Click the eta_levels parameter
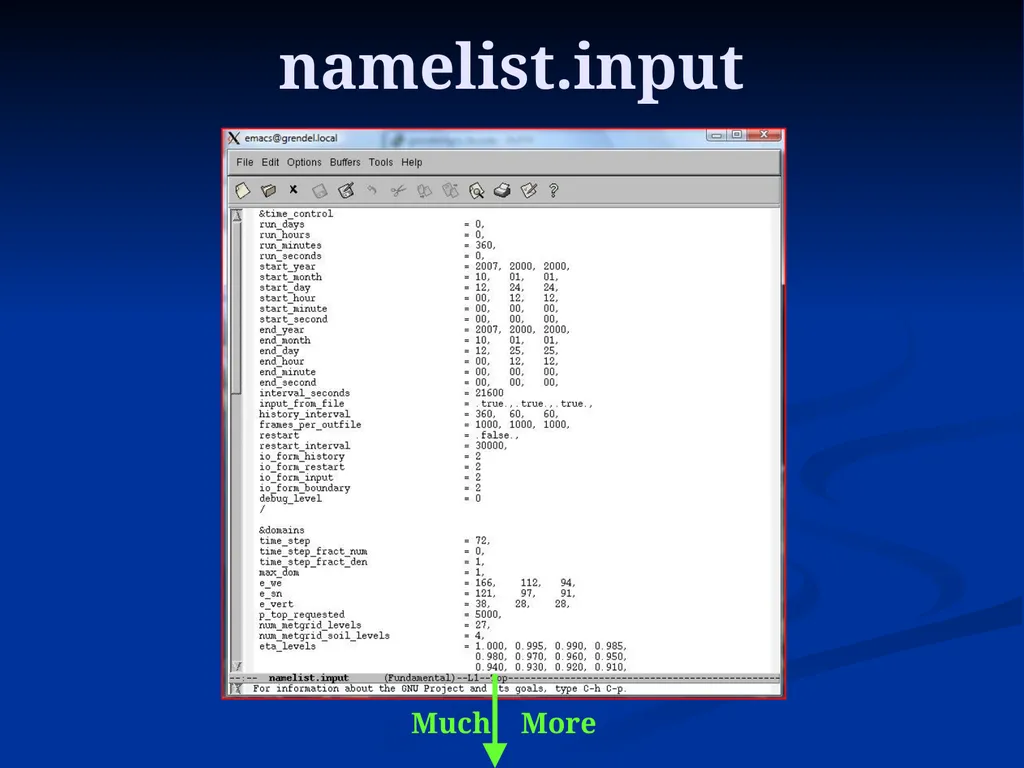The height and width of the screenshot is (768, 1024). tap(287, 646)
